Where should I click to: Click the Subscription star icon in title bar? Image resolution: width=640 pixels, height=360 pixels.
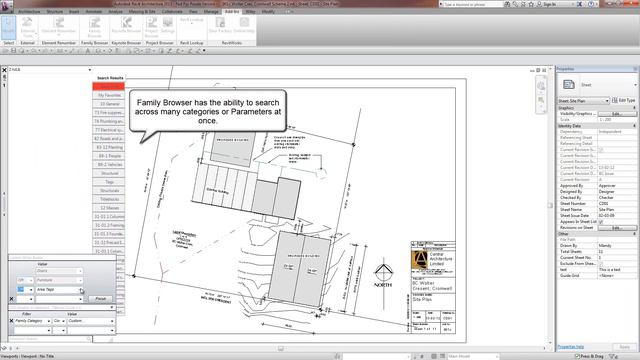(x=531, y=4)
